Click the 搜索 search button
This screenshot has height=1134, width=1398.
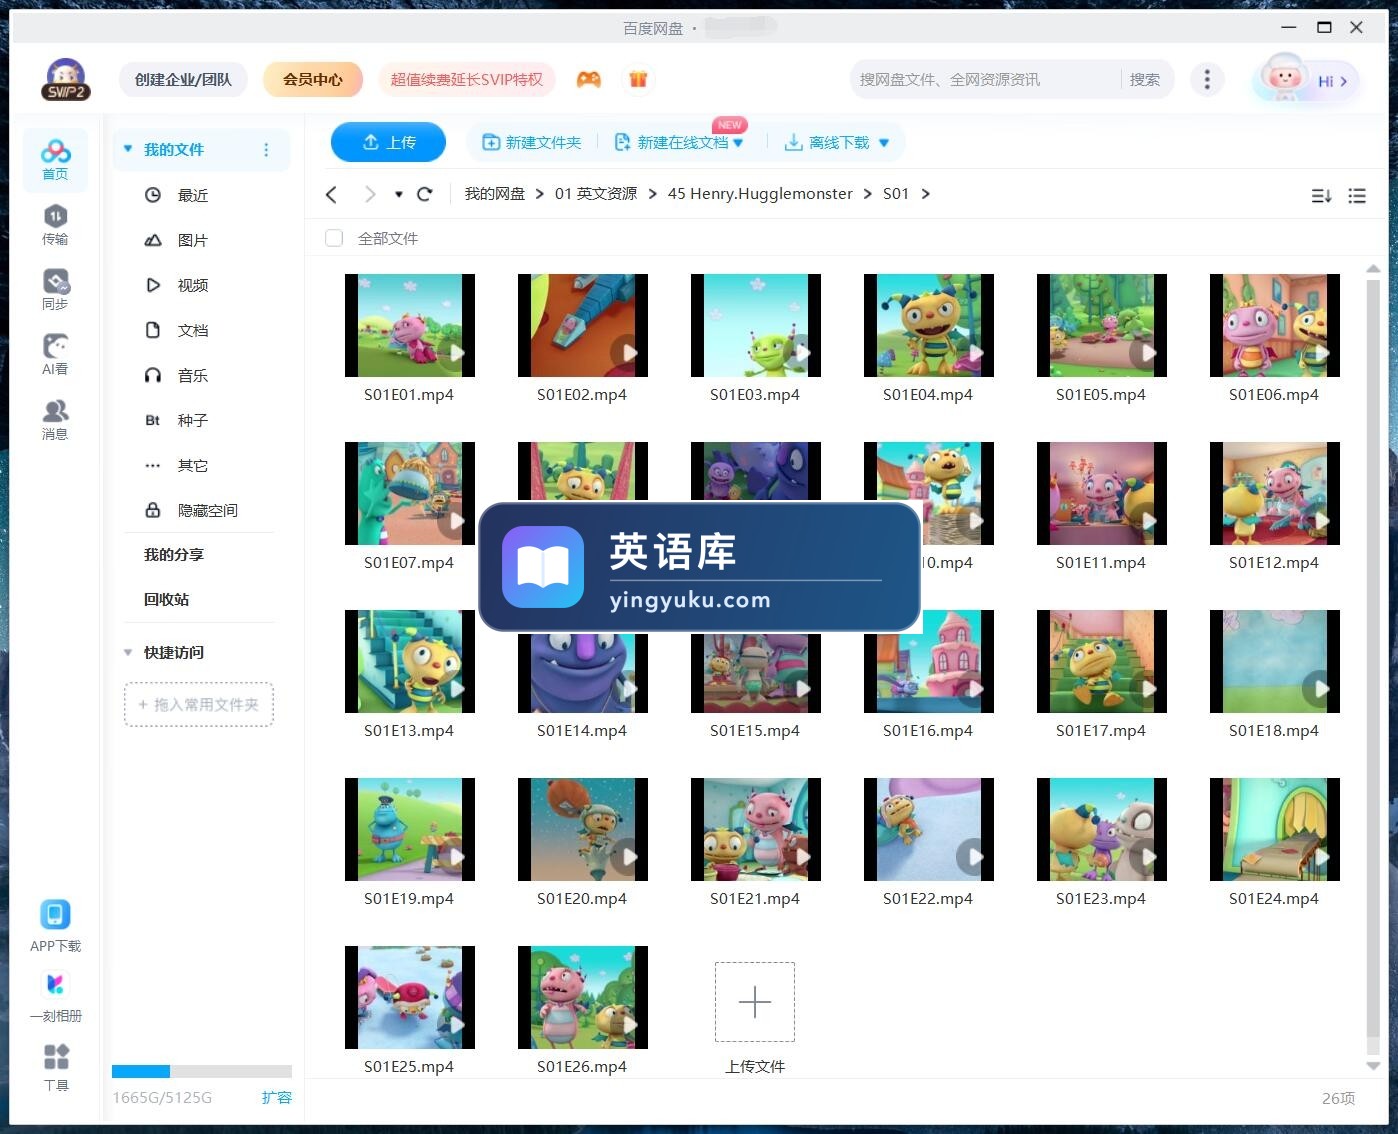coord(1144,79)
